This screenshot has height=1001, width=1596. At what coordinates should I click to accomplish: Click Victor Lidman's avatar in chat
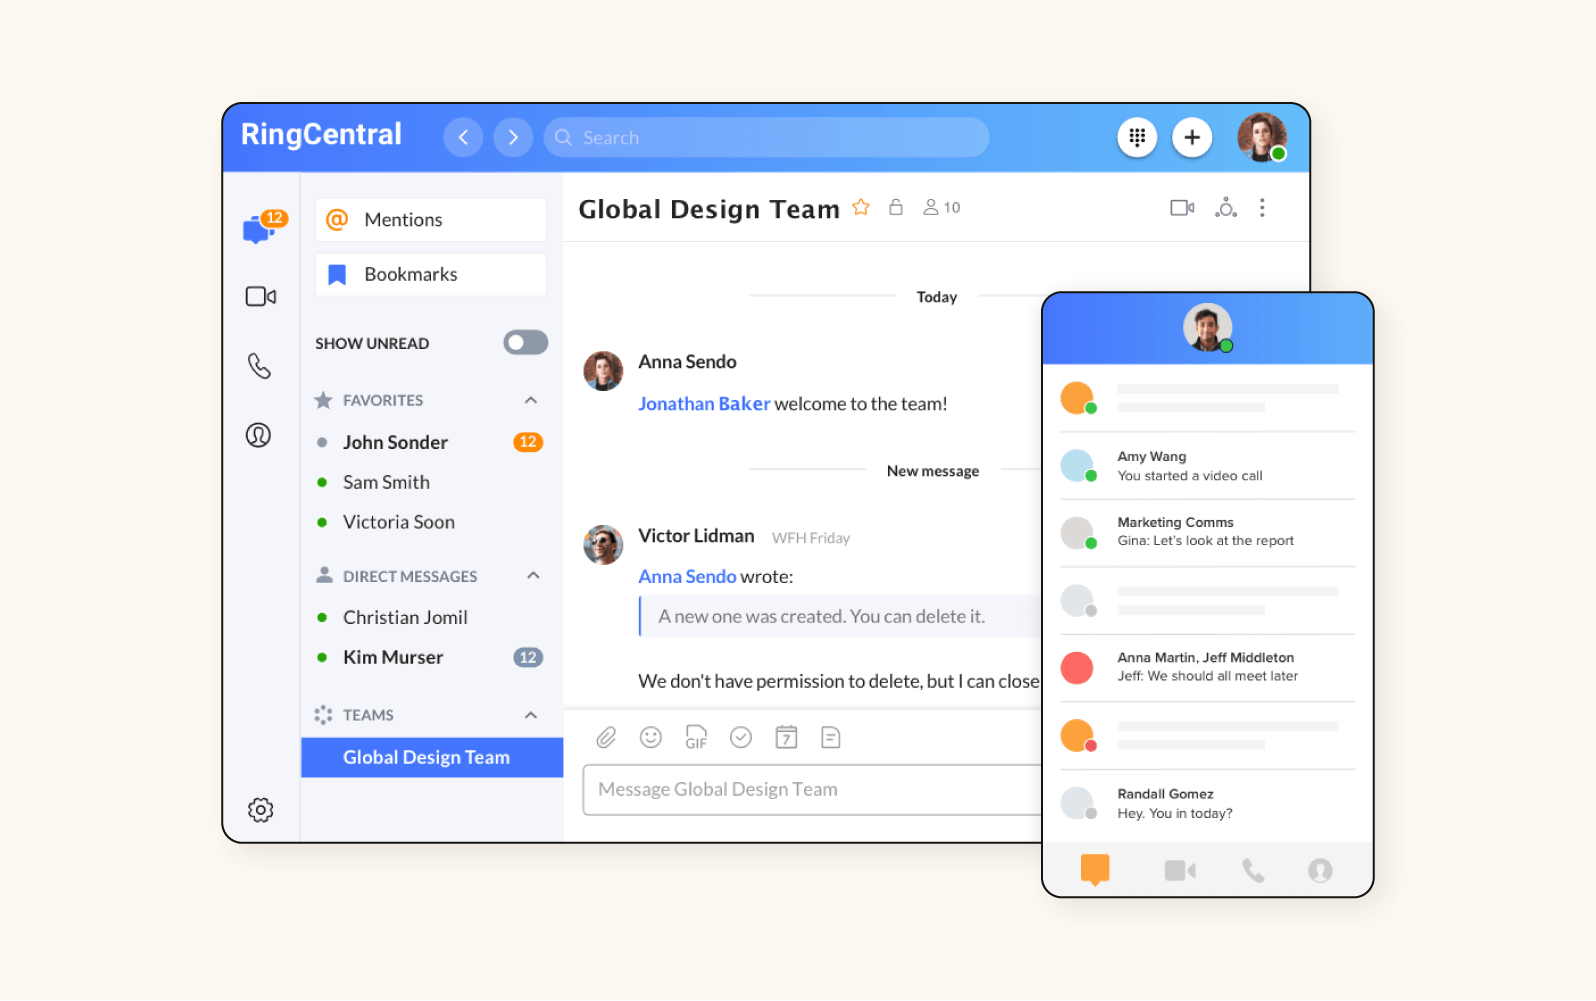coord(603,545)
